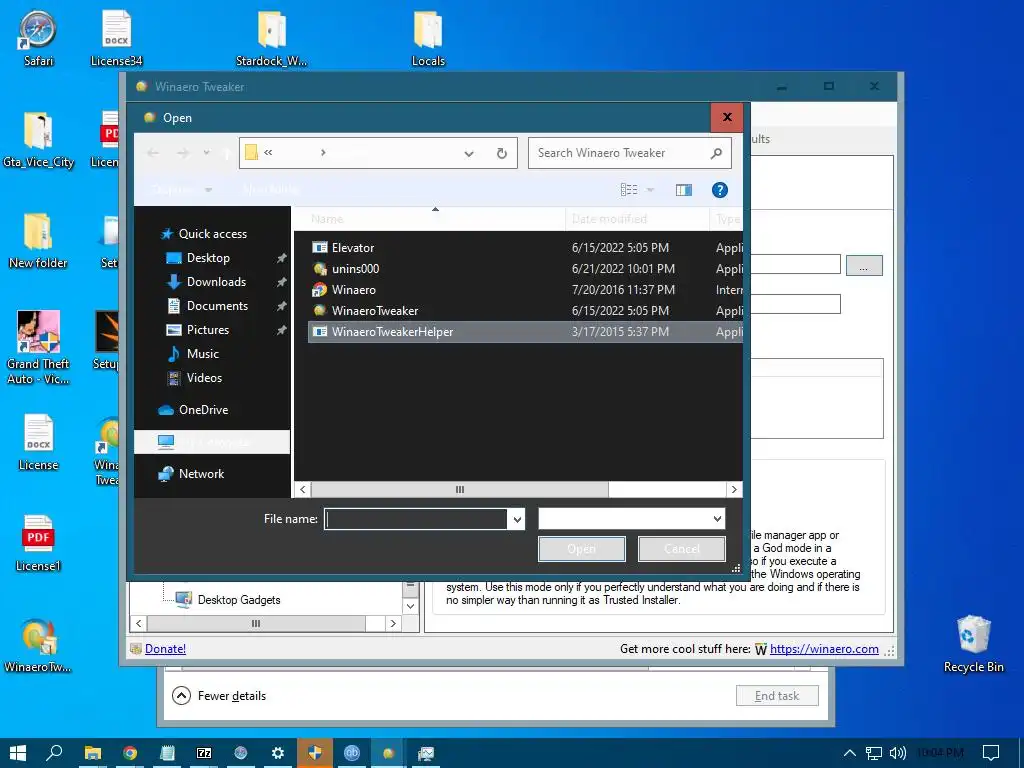The height and width of the screenshot is (768, 1024).
Task: Expand the File name dropdown list
Action: [x=517, y=520]
